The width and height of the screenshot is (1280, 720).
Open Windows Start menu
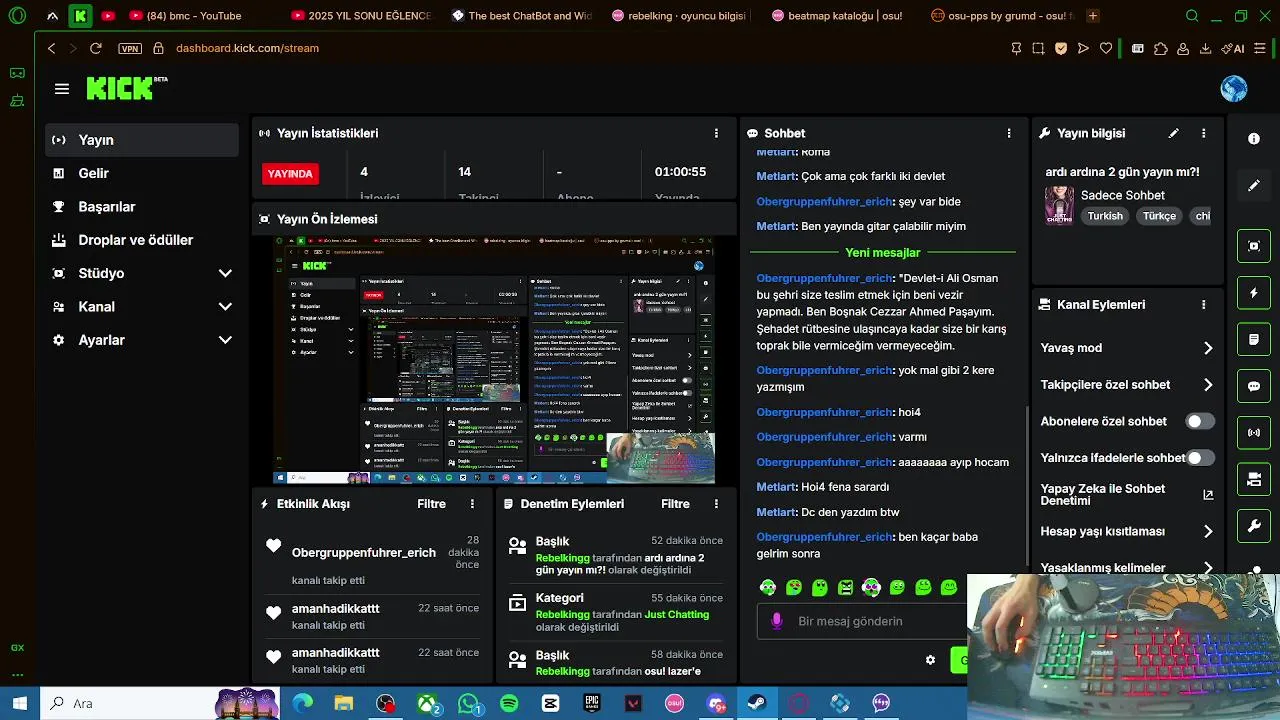[19, 703]
